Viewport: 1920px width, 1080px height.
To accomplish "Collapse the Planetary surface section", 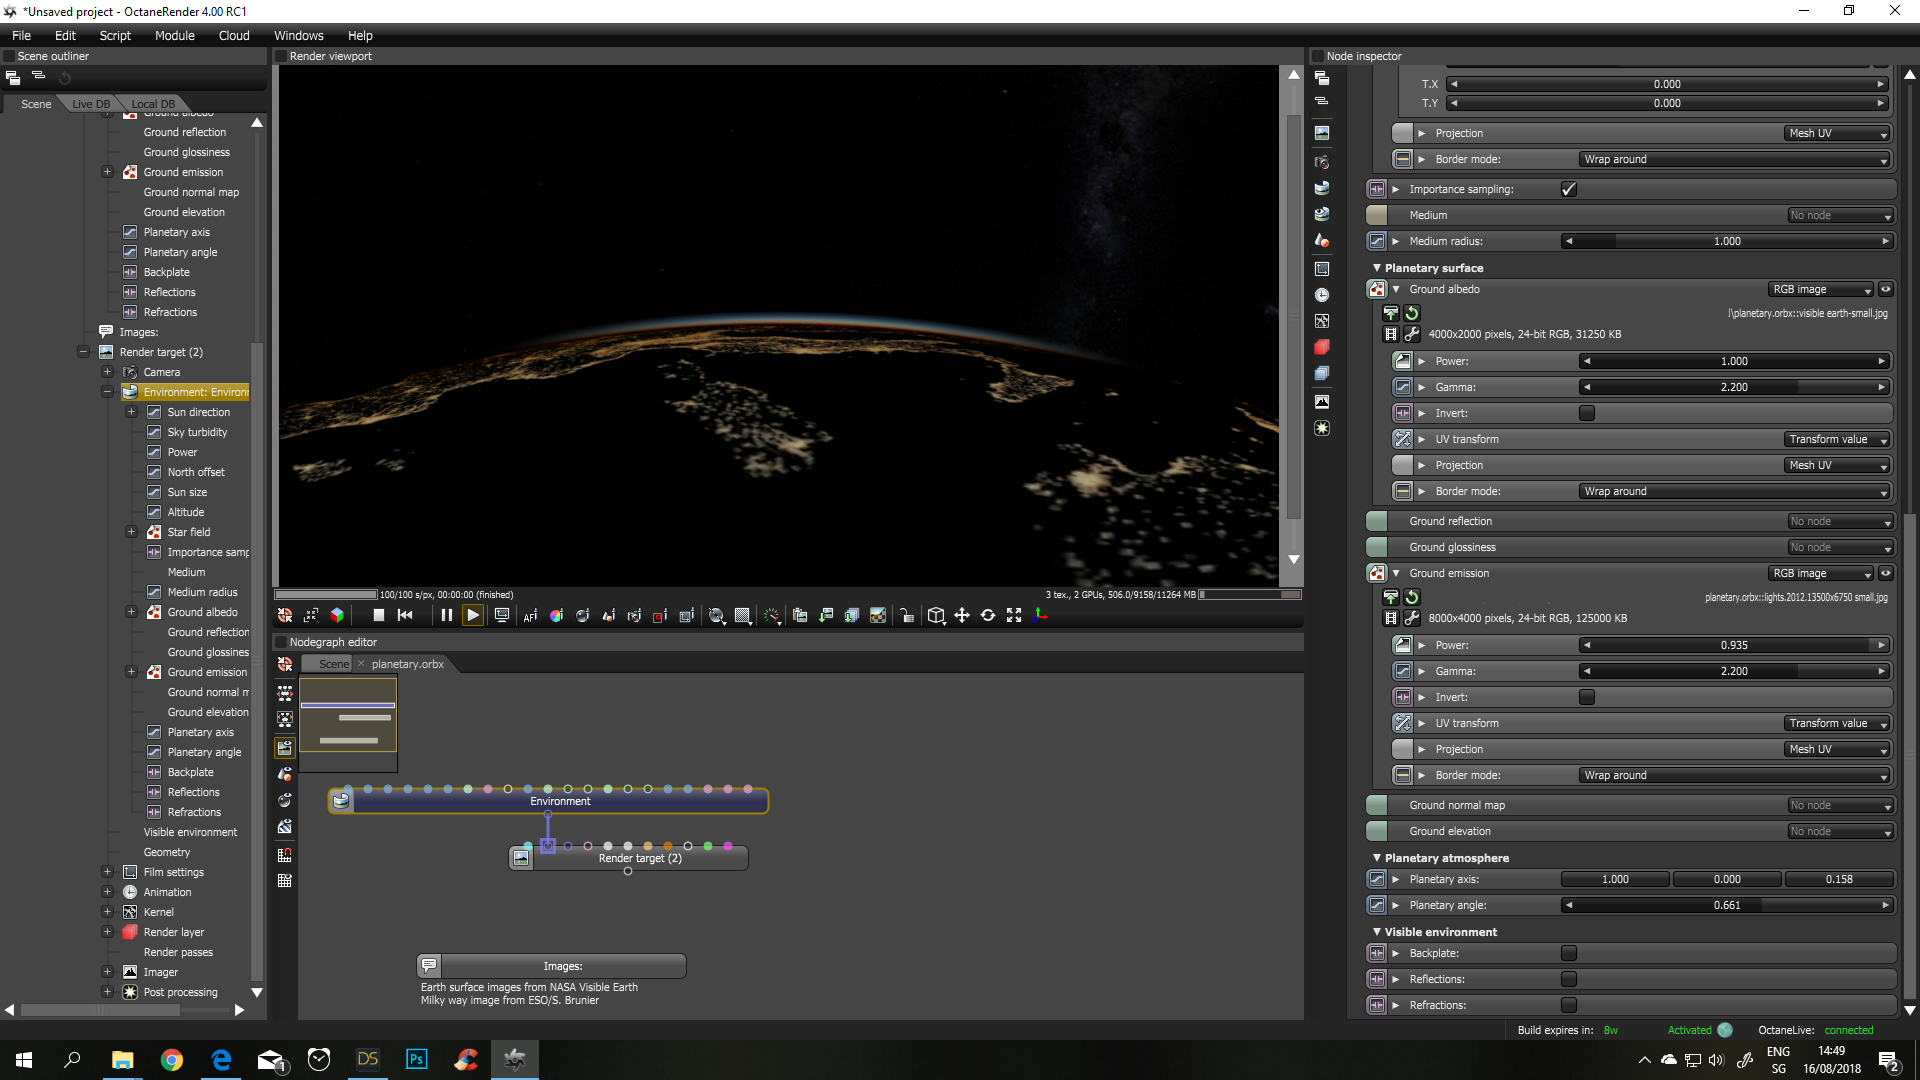I will click(1376, 268).
